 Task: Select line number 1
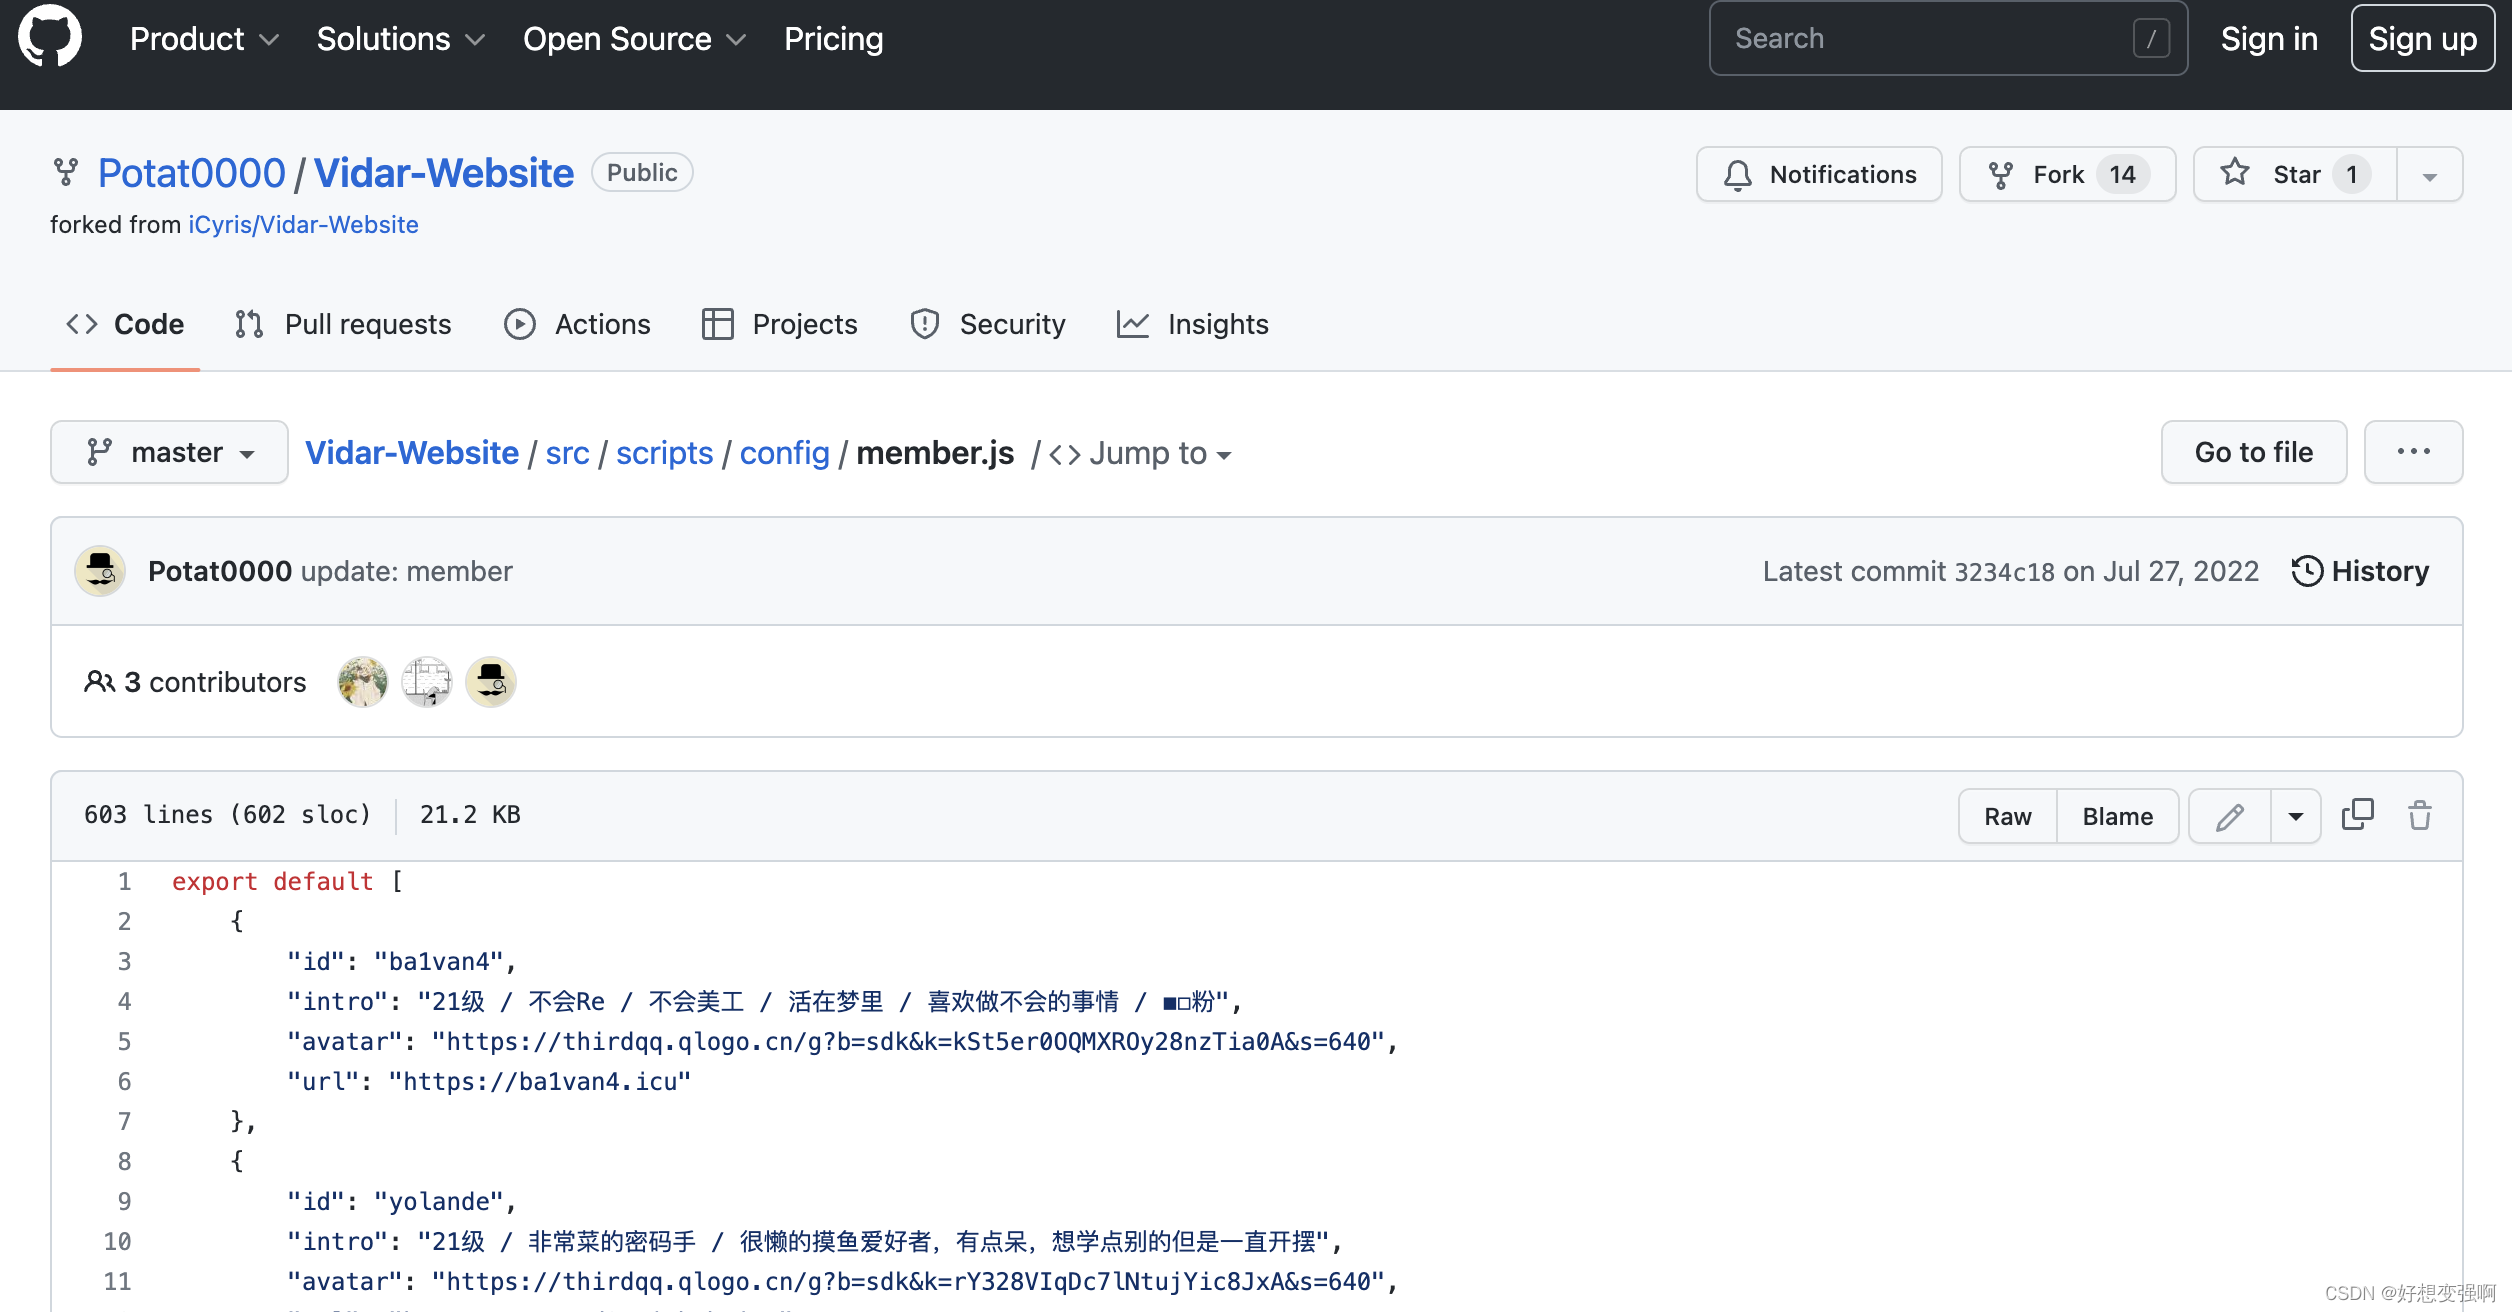coord(124,882)
